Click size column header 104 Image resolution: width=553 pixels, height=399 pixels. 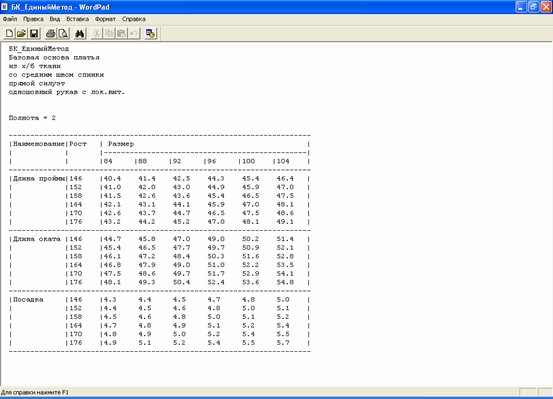[x=283, y=161]
